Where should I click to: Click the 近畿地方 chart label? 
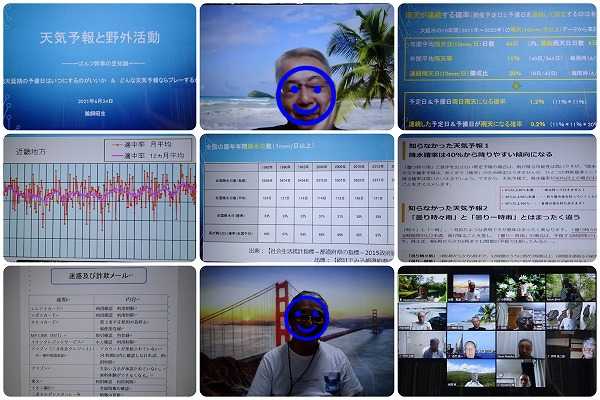(30, 152)
